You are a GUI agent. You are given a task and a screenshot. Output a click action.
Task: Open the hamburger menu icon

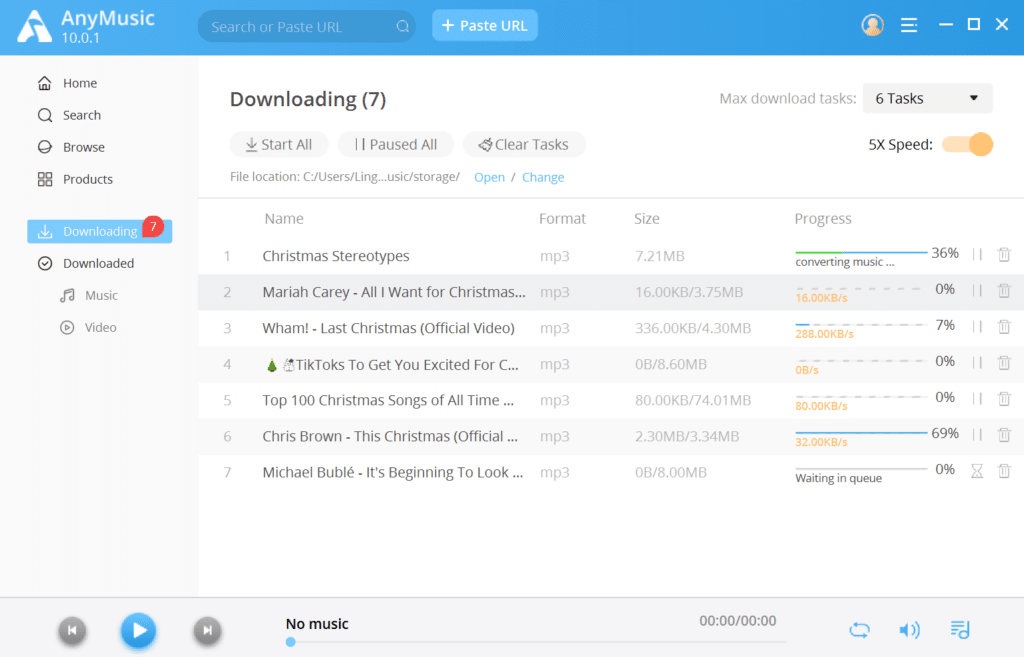909,25
